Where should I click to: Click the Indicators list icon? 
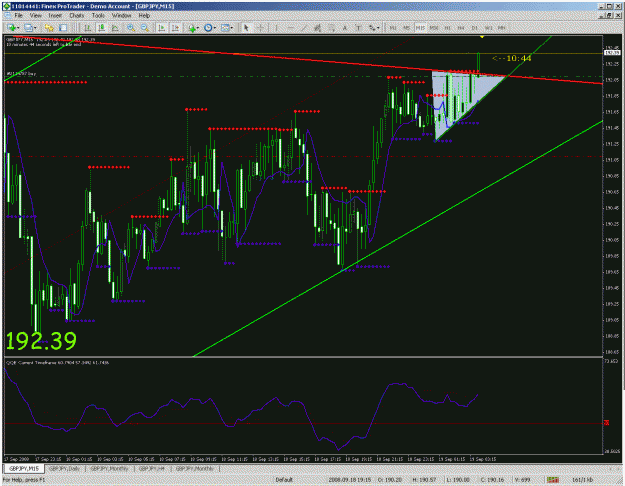point(192,28)
